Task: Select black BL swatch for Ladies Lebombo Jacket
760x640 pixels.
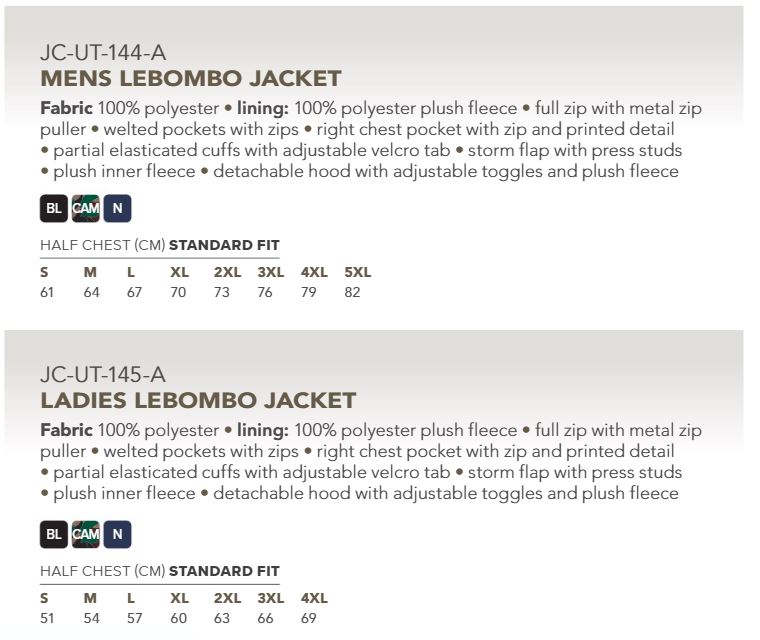Action: pos(53,534)
